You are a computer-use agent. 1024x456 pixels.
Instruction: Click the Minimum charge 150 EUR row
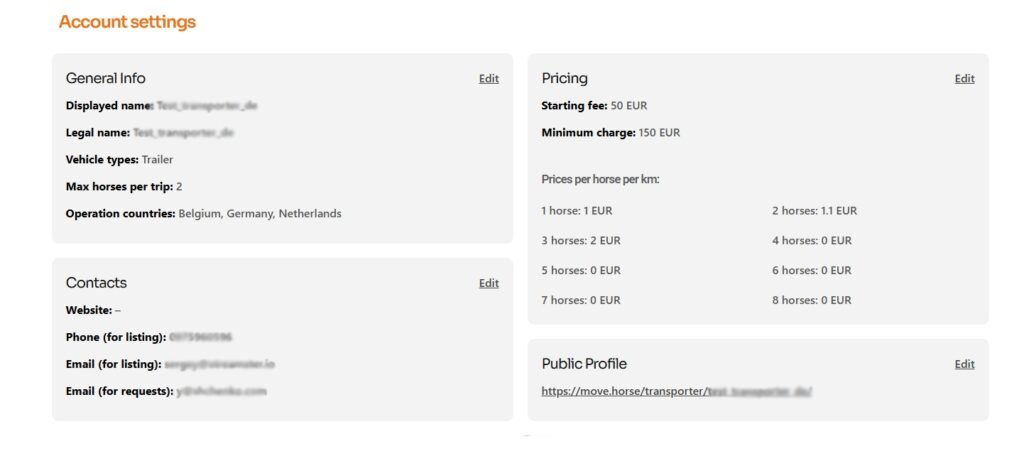click(610, 132)
